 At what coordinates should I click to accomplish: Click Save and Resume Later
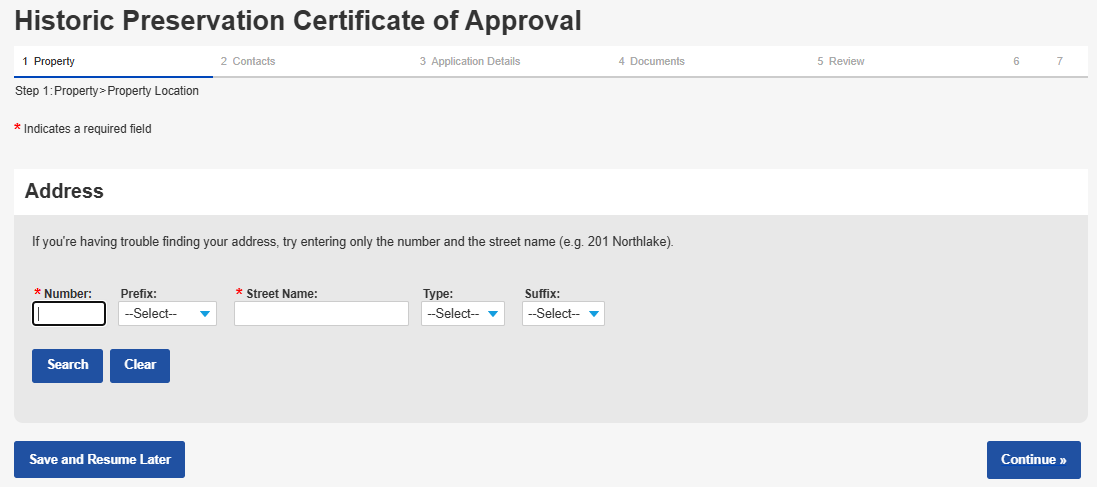pos(100,460)
